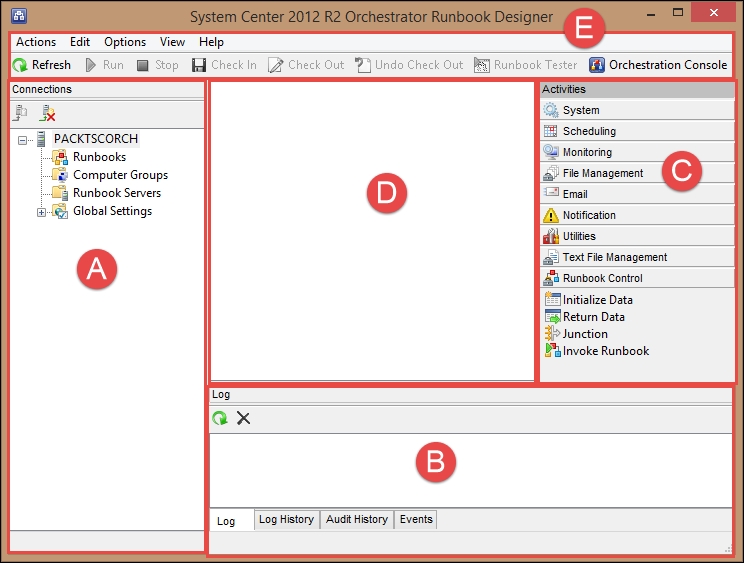744x563 pixels.
Task: Expand the File Management activities category
Action: [x=637, y=173]
